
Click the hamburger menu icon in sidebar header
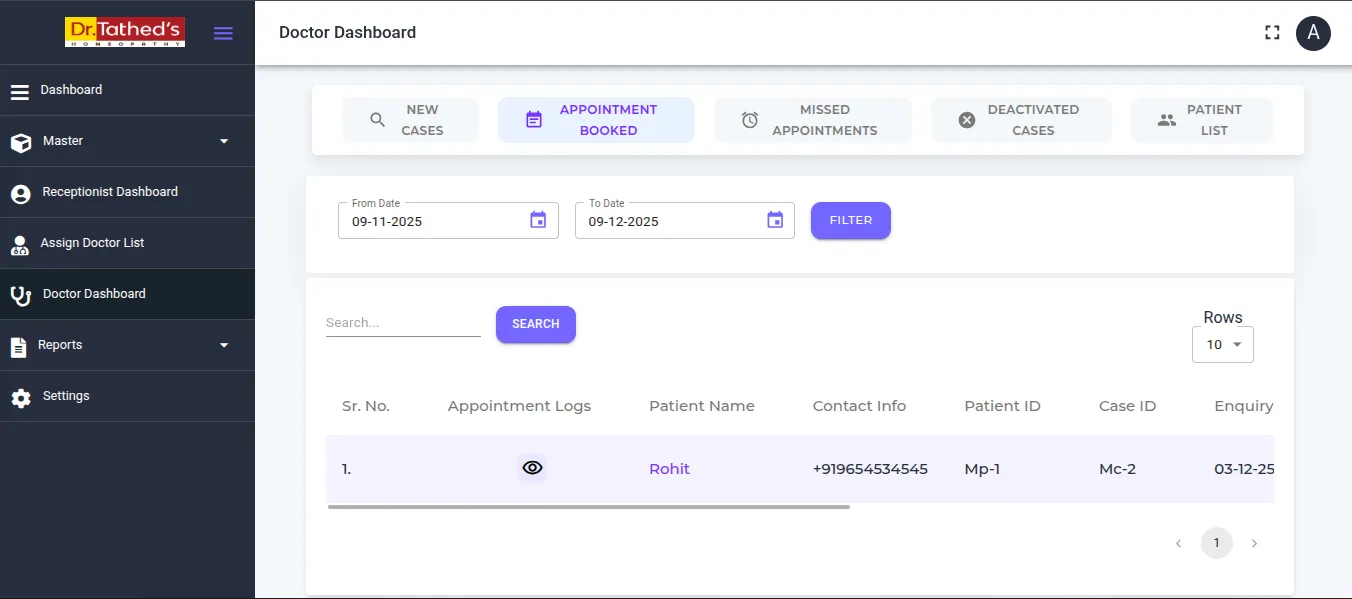223,32
